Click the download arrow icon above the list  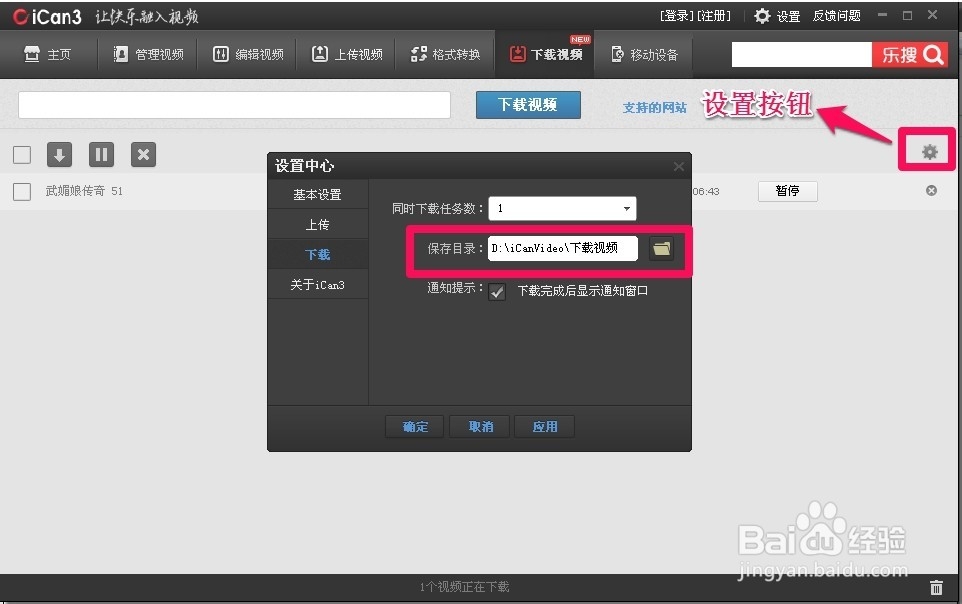coord(59,154)
